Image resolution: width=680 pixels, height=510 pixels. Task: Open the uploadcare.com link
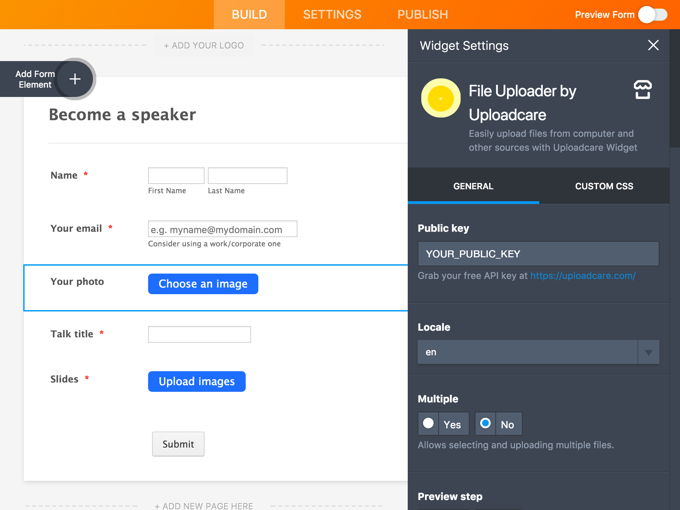point(583,275)
